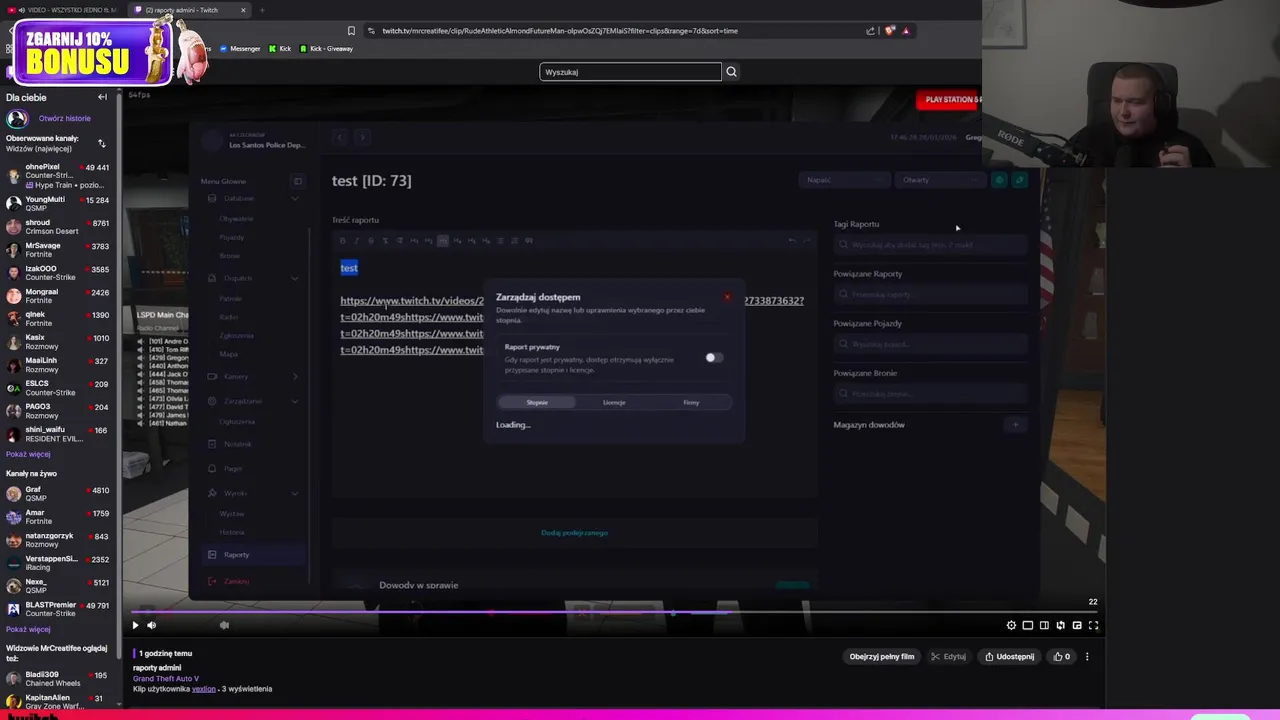Toggle the Raport prywatny switch
1280x720 pixels.
[x=713, y=358]
